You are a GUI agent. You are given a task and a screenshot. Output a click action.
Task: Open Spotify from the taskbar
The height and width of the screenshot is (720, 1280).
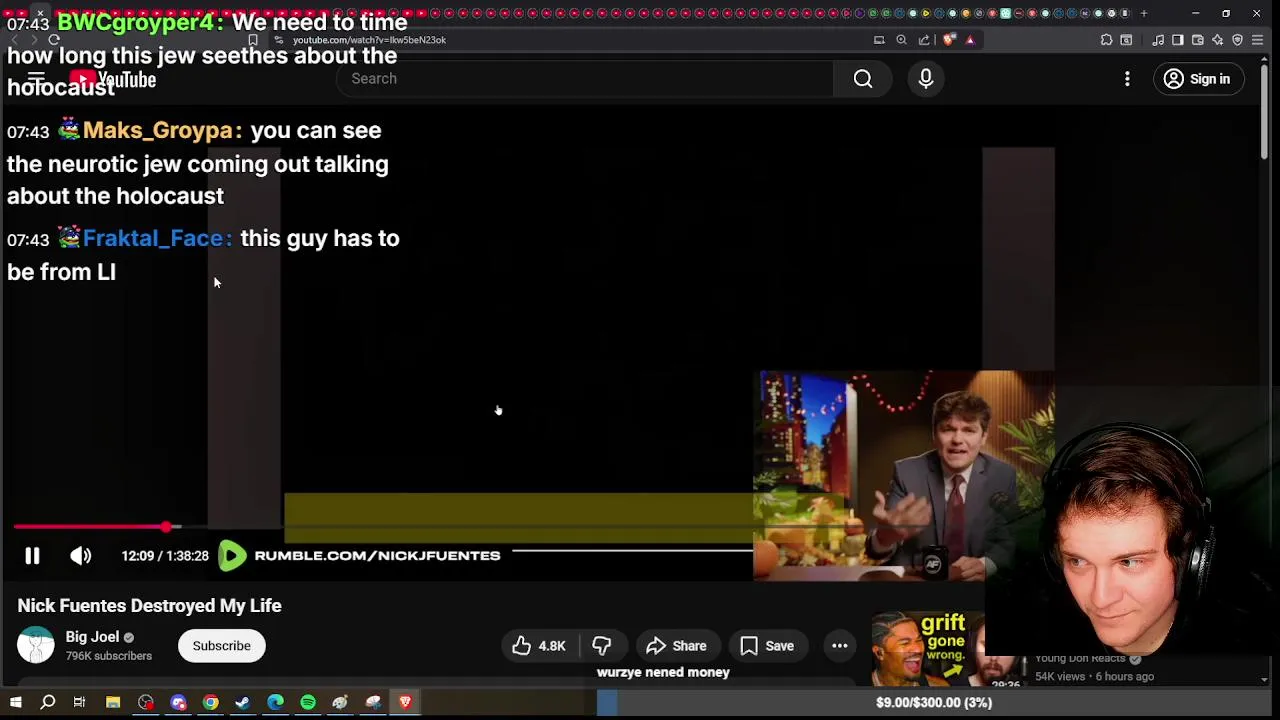click(308, 703)
